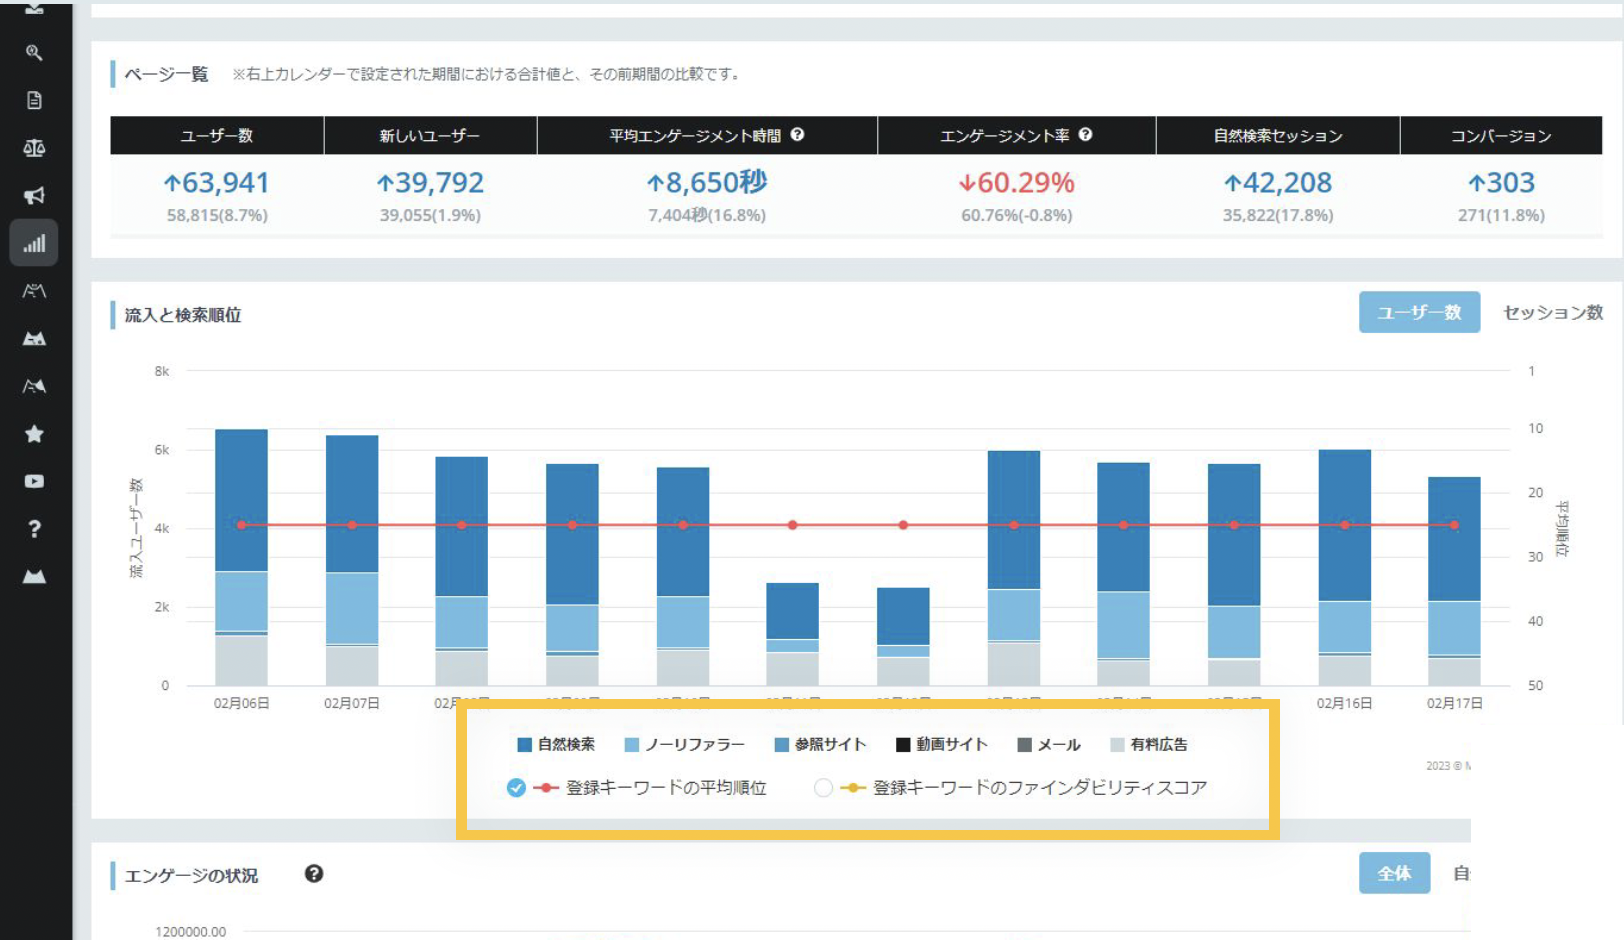The image size is (1624, 940).
Task: Select the bar chart analytics sidebar icon
Action: (34, 243)
